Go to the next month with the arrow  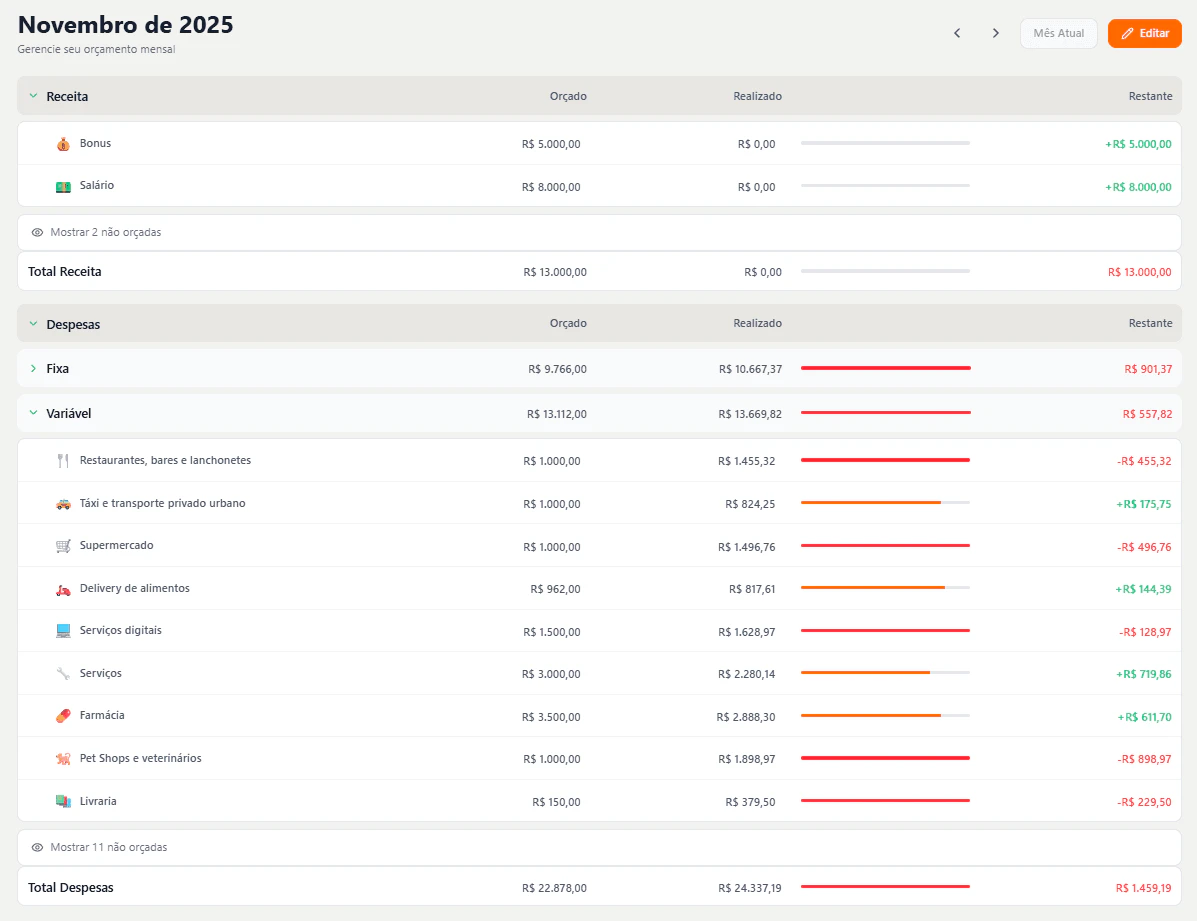pyautogui.click(x=995, y=33)
